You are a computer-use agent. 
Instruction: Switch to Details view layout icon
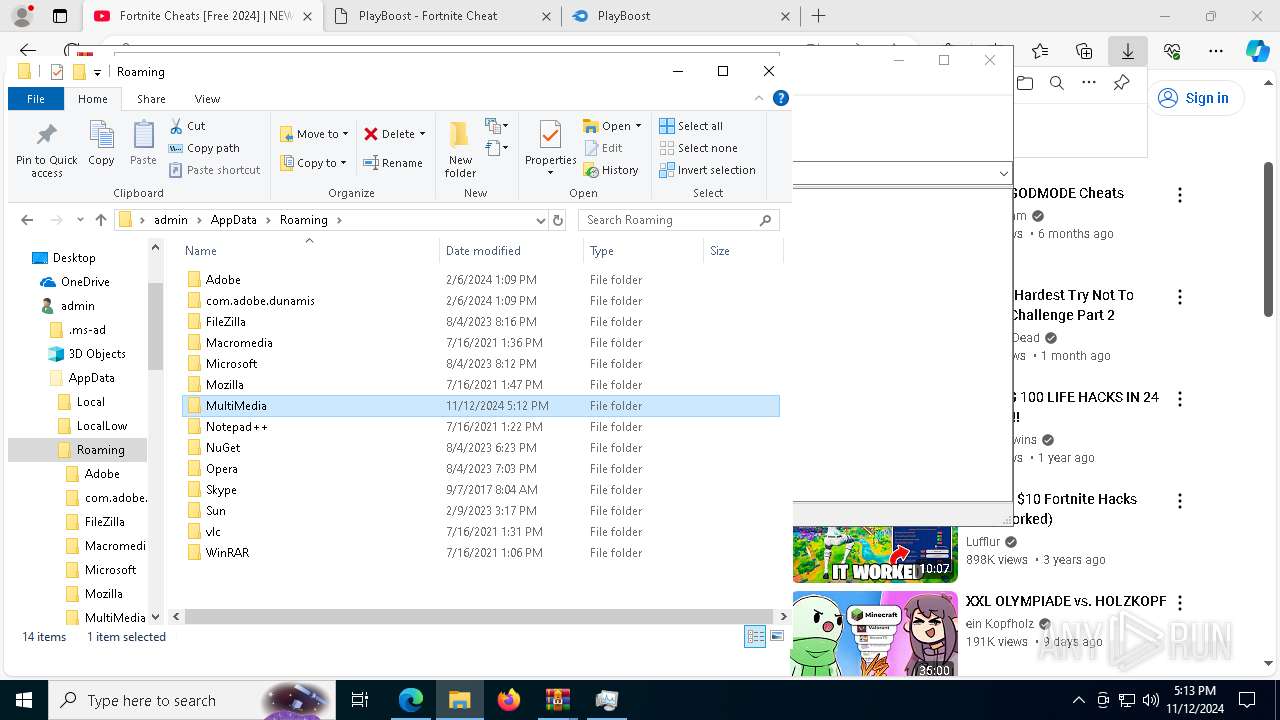coord(755,637)
